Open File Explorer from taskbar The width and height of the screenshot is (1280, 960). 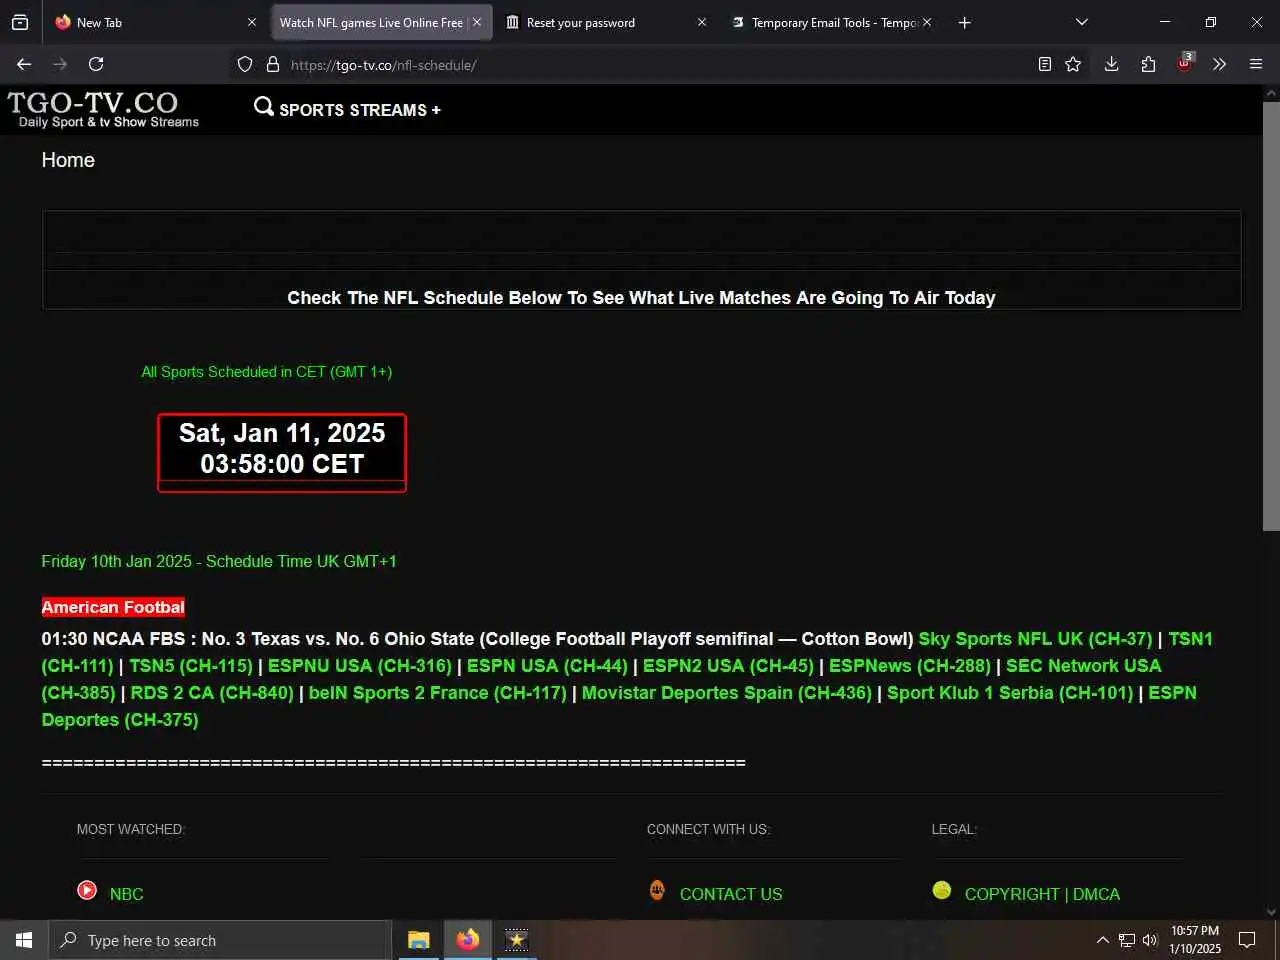point(419,940)
